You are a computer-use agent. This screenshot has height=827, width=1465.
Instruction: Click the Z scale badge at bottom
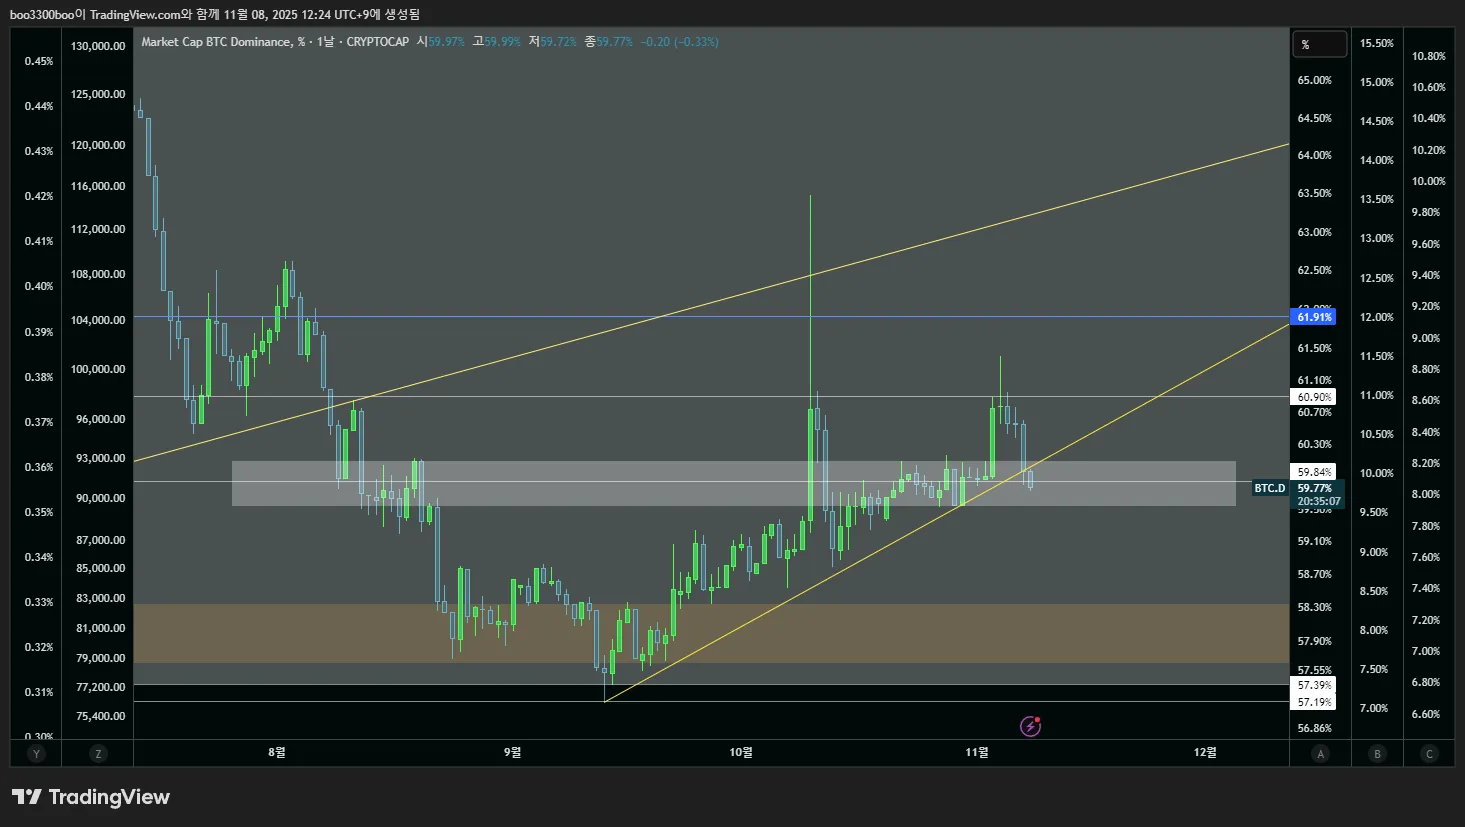[x=98, y=753]
